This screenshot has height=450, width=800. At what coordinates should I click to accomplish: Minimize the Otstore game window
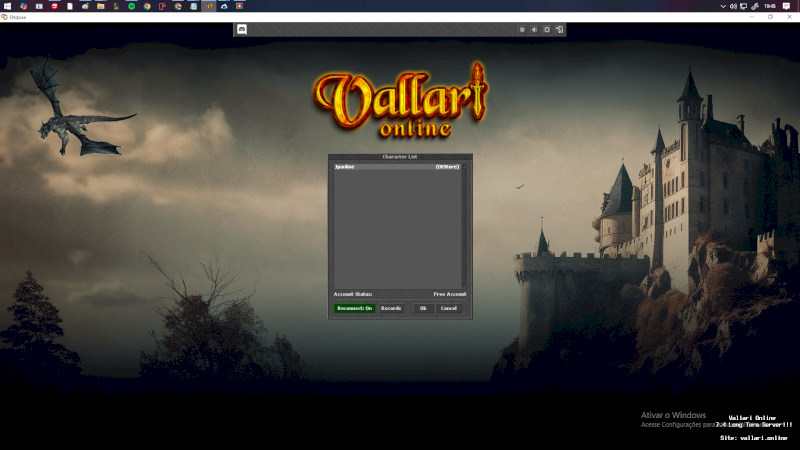752,17
